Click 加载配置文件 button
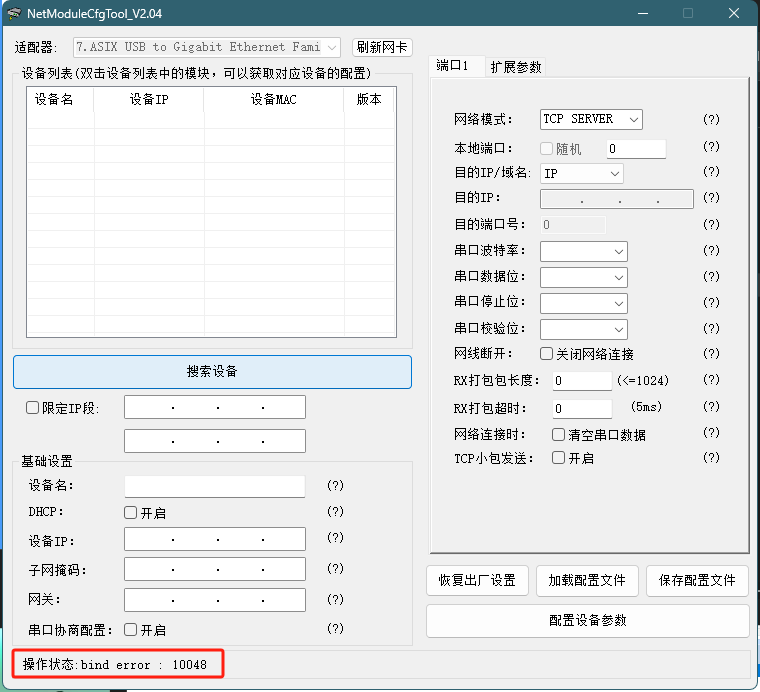This screenshot has height=692, width=760. click(587, 580)
